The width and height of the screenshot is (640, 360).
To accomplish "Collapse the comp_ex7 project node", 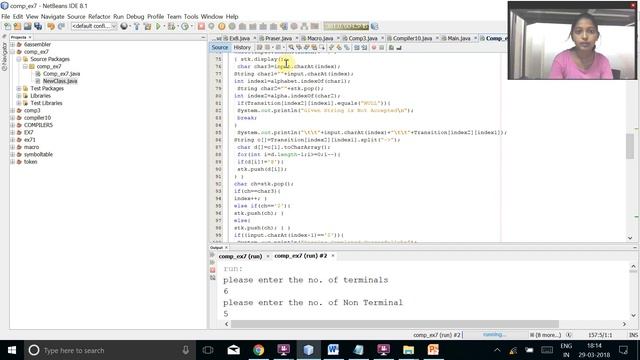I will tap(13, 52).
